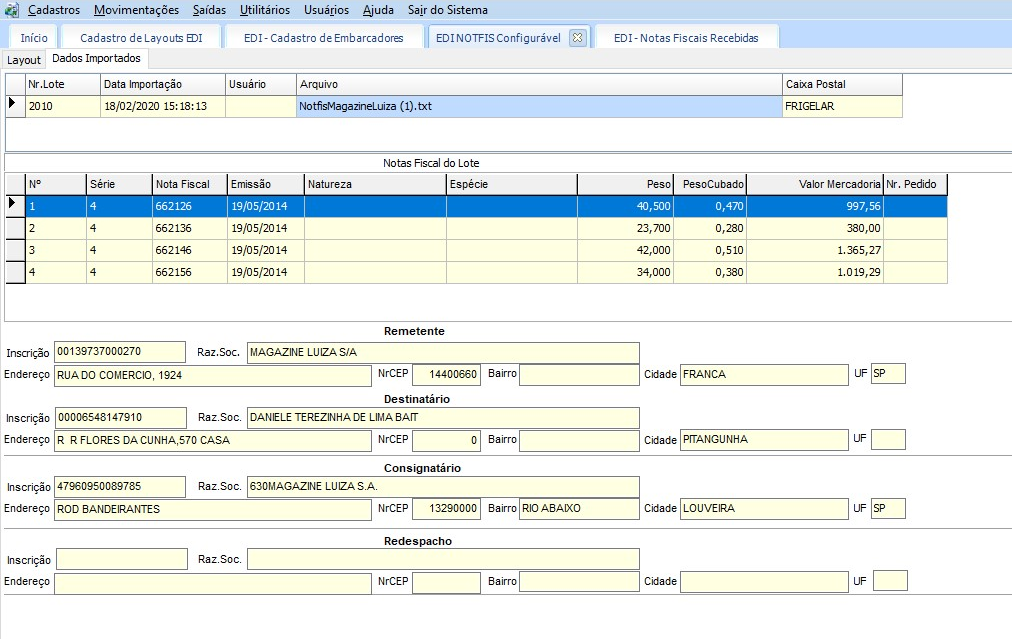Select nota fiscal row 662156
This screenshot has width=1012, height=639.
(190, 272)
